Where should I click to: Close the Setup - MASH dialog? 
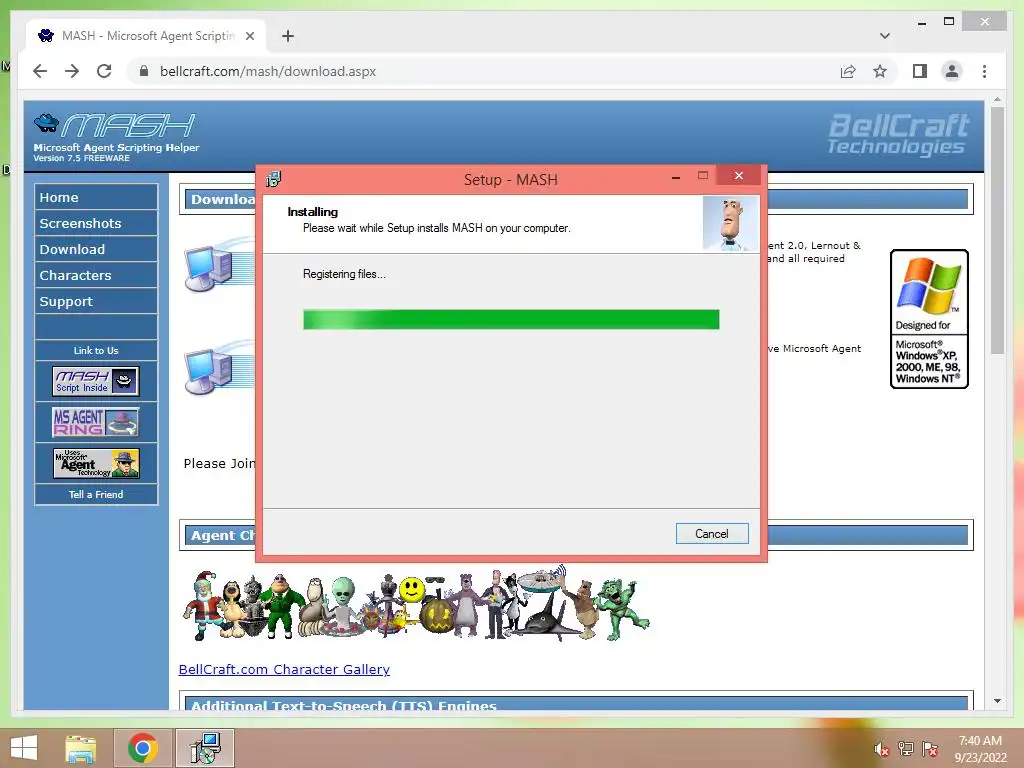point(739,176)
